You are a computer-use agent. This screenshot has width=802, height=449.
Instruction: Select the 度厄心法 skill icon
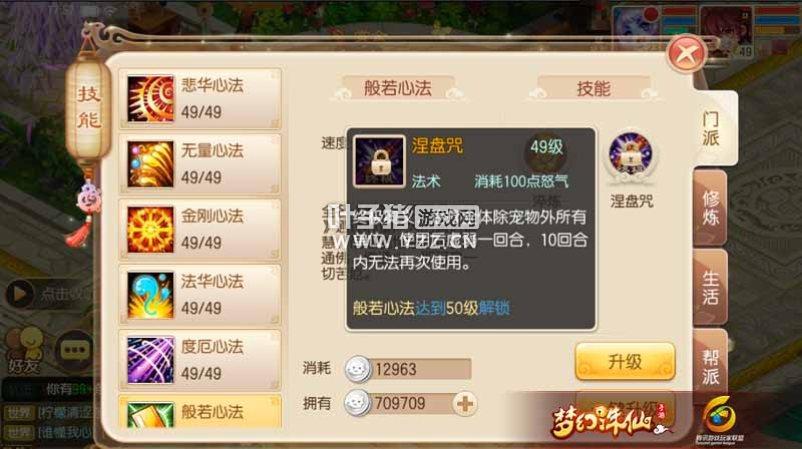click(150, 360)
